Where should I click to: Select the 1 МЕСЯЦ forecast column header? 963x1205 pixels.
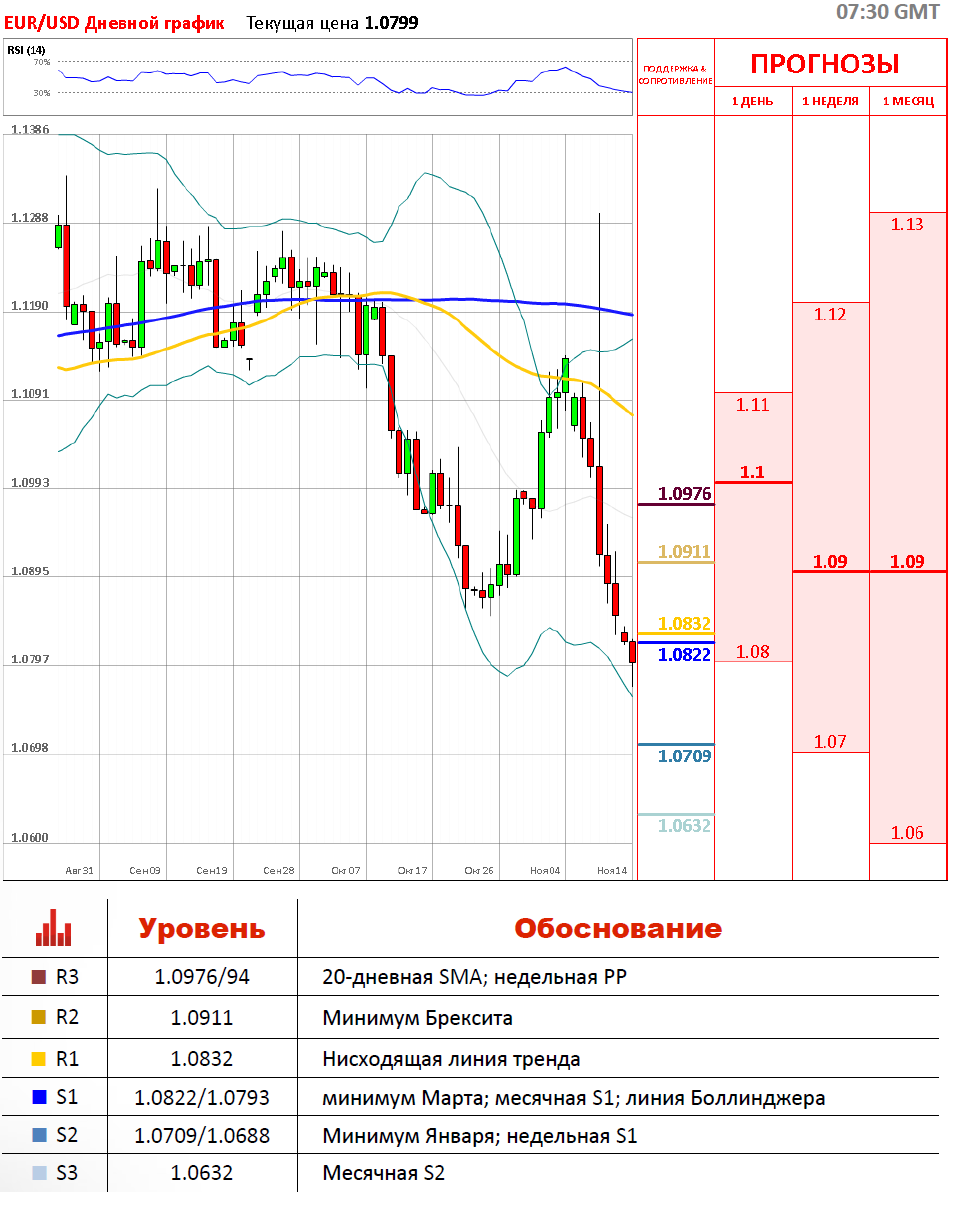(907, 101)
